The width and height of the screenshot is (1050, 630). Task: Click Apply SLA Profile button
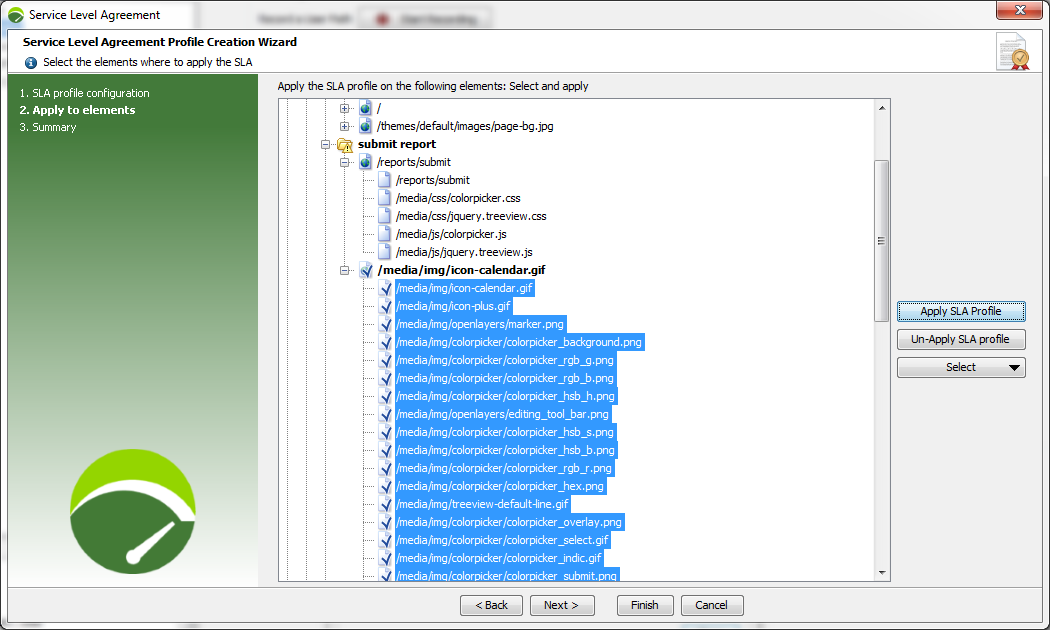click(x=961, y=311)
